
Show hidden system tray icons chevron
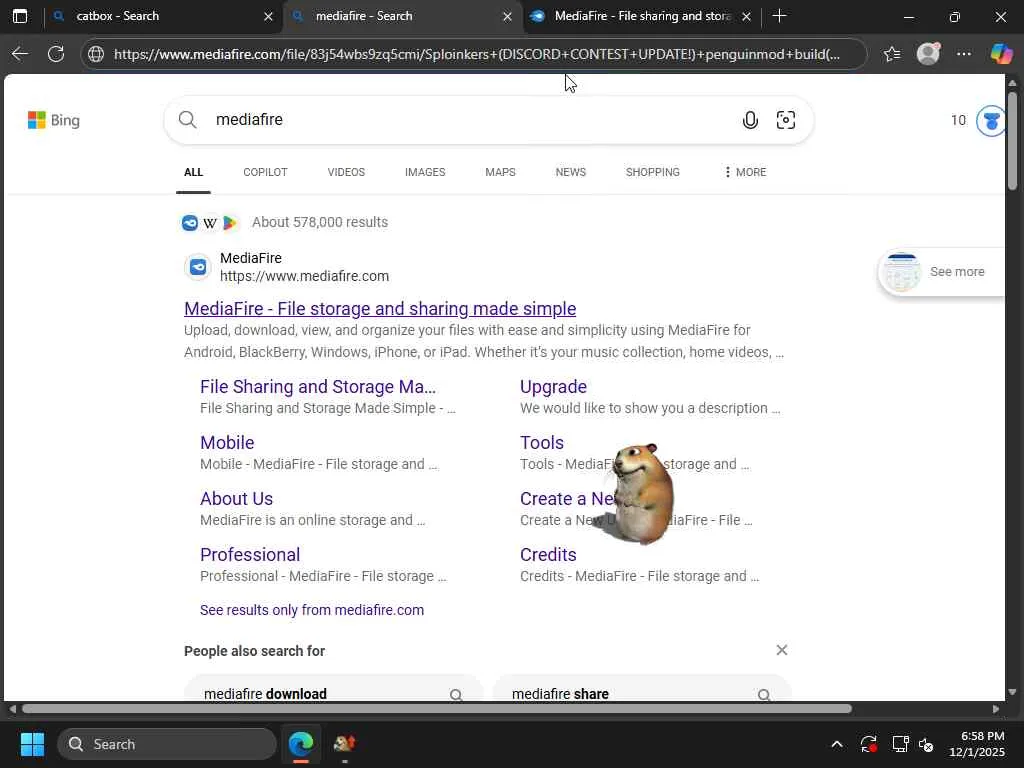(837, 744)
